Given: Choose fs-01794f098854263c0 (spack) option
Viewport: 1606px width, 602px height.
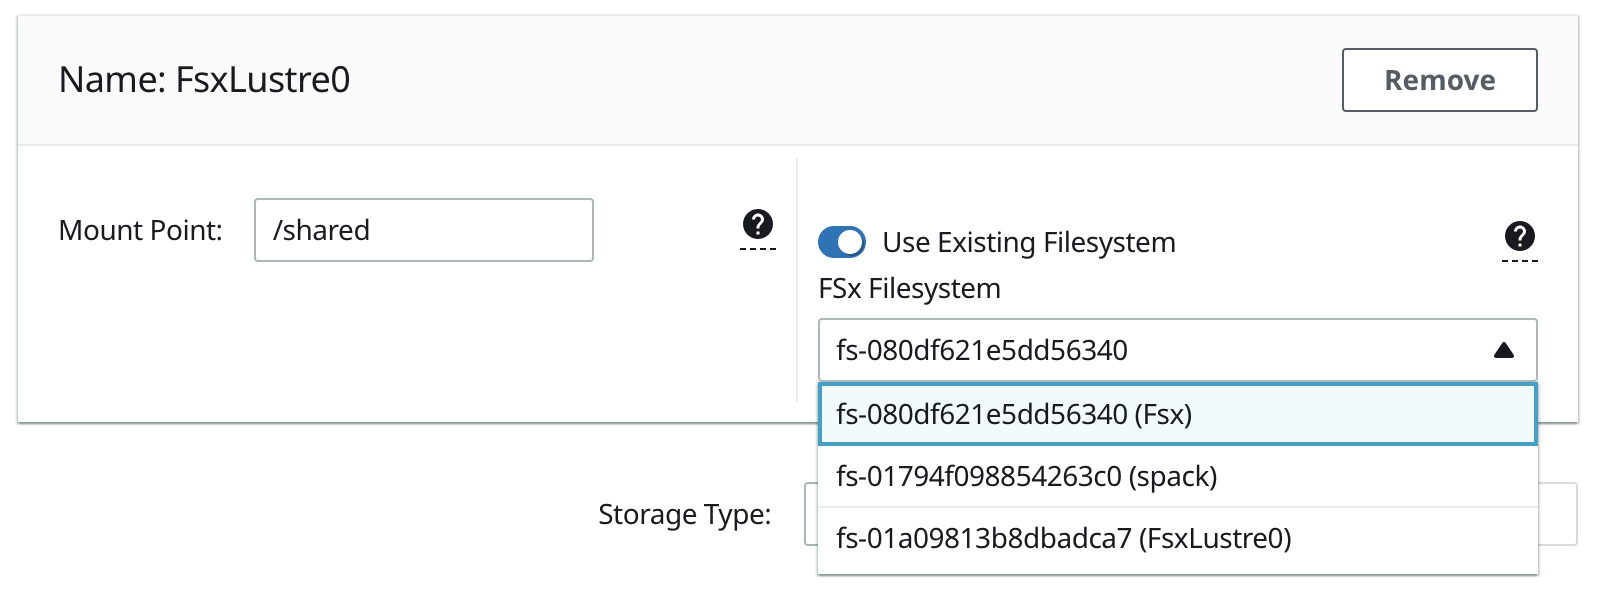Looking at the screenshot, I should pos(1177,476).
